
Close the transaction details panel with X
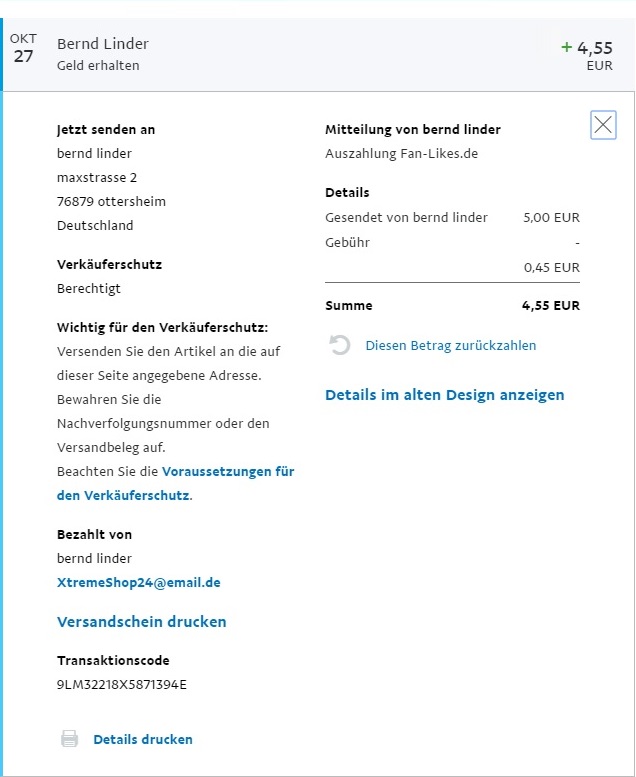(603, 125)
